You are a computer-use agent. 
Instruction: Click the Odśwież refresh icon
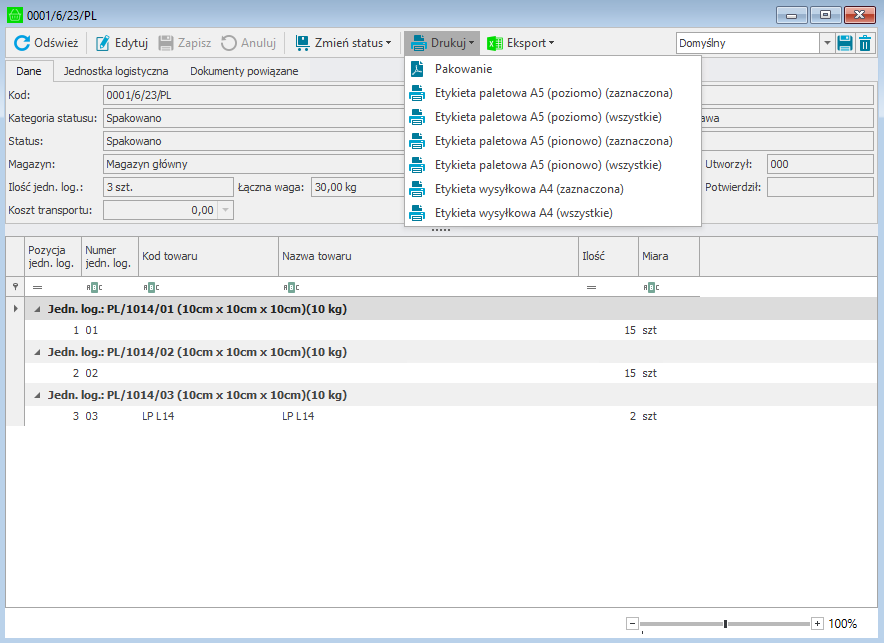point(22,43)
